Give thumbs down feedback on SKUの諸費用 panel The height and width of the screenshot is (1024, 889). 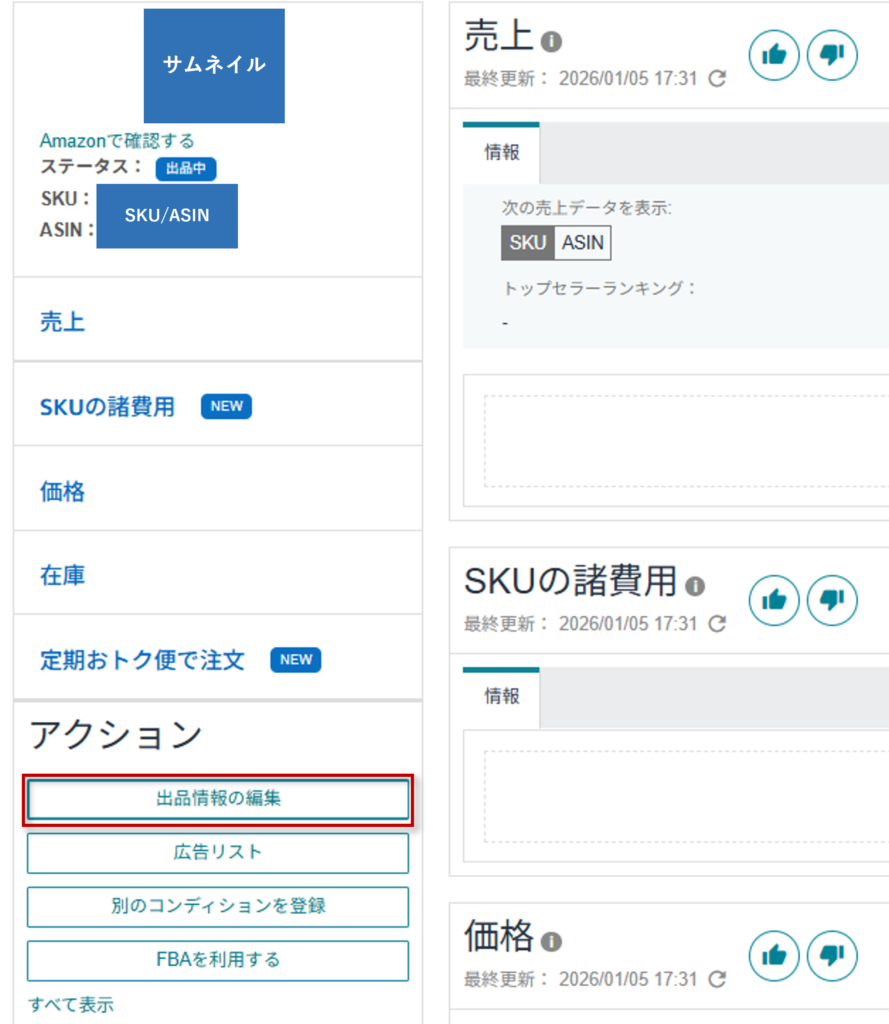click(831, 600)
